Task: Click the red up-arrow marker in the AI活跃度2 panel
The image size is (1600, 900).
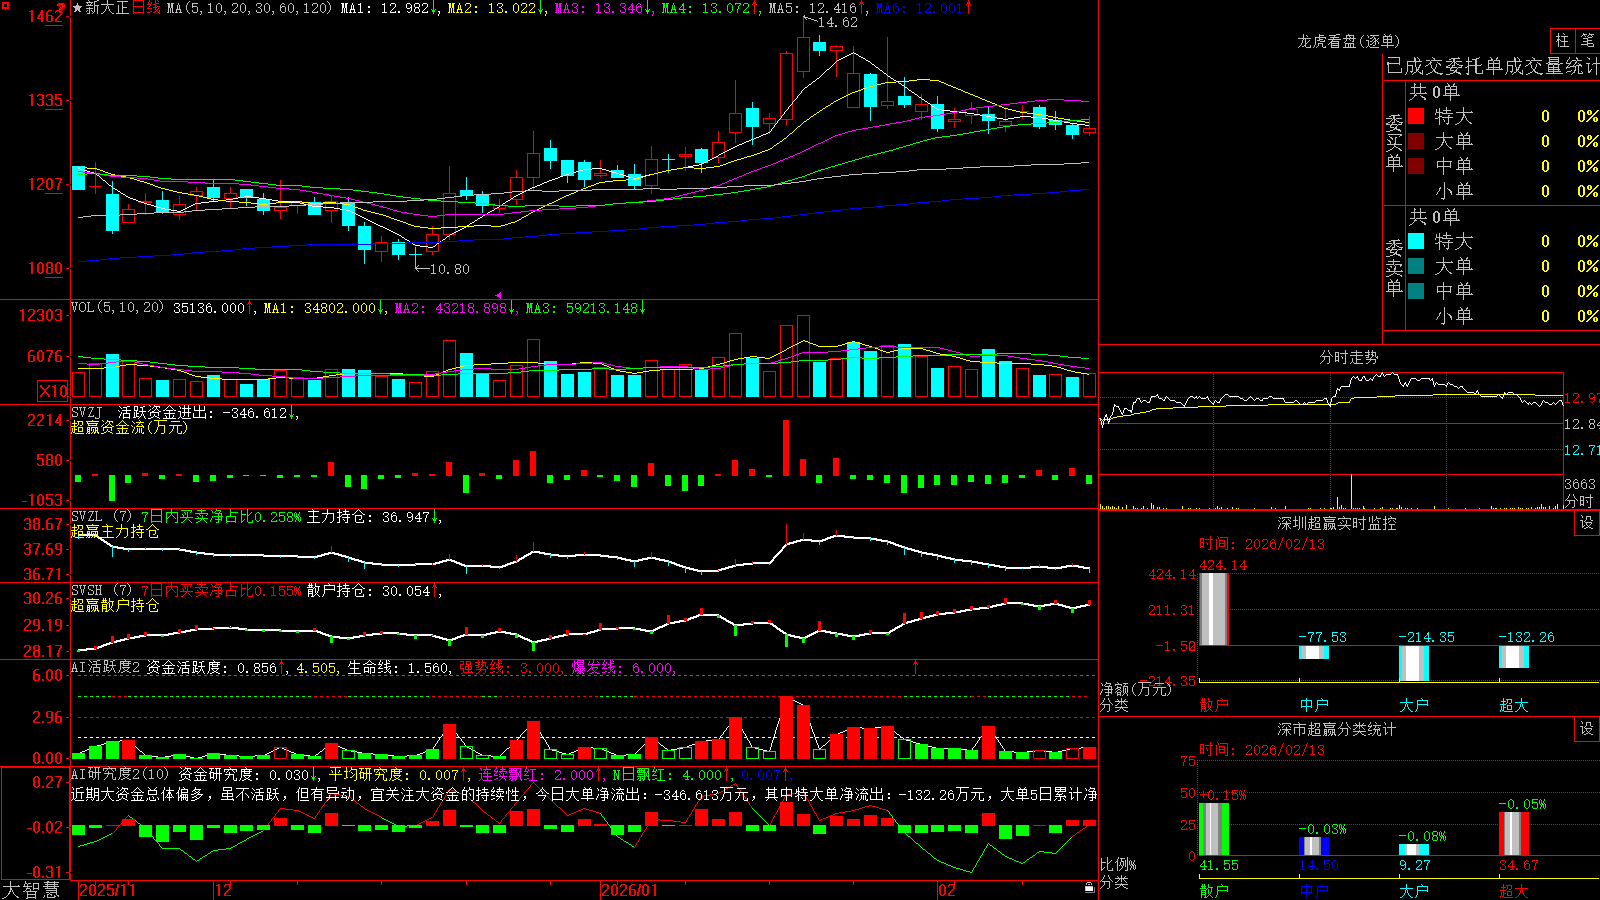Action: coord(915,665)
